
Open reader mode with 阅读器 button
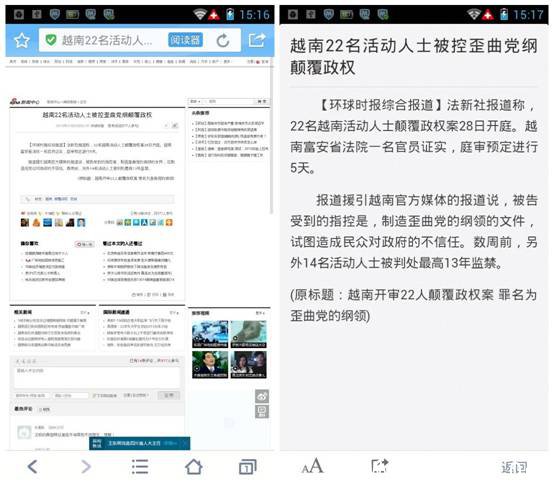(x=185, y=40)
